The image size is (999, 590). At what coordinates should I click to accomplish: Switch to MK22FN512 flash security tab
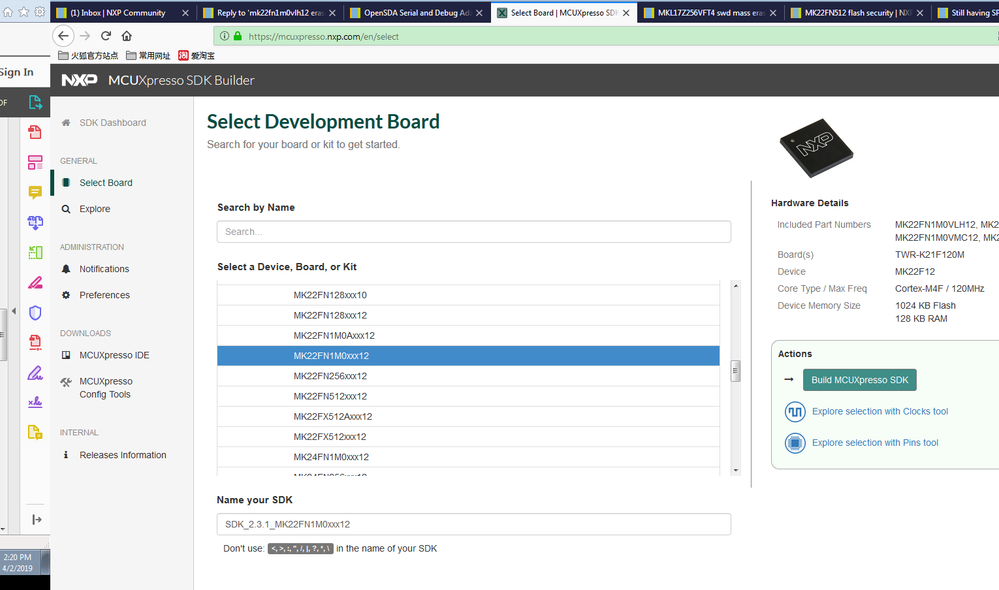(858, 13)
